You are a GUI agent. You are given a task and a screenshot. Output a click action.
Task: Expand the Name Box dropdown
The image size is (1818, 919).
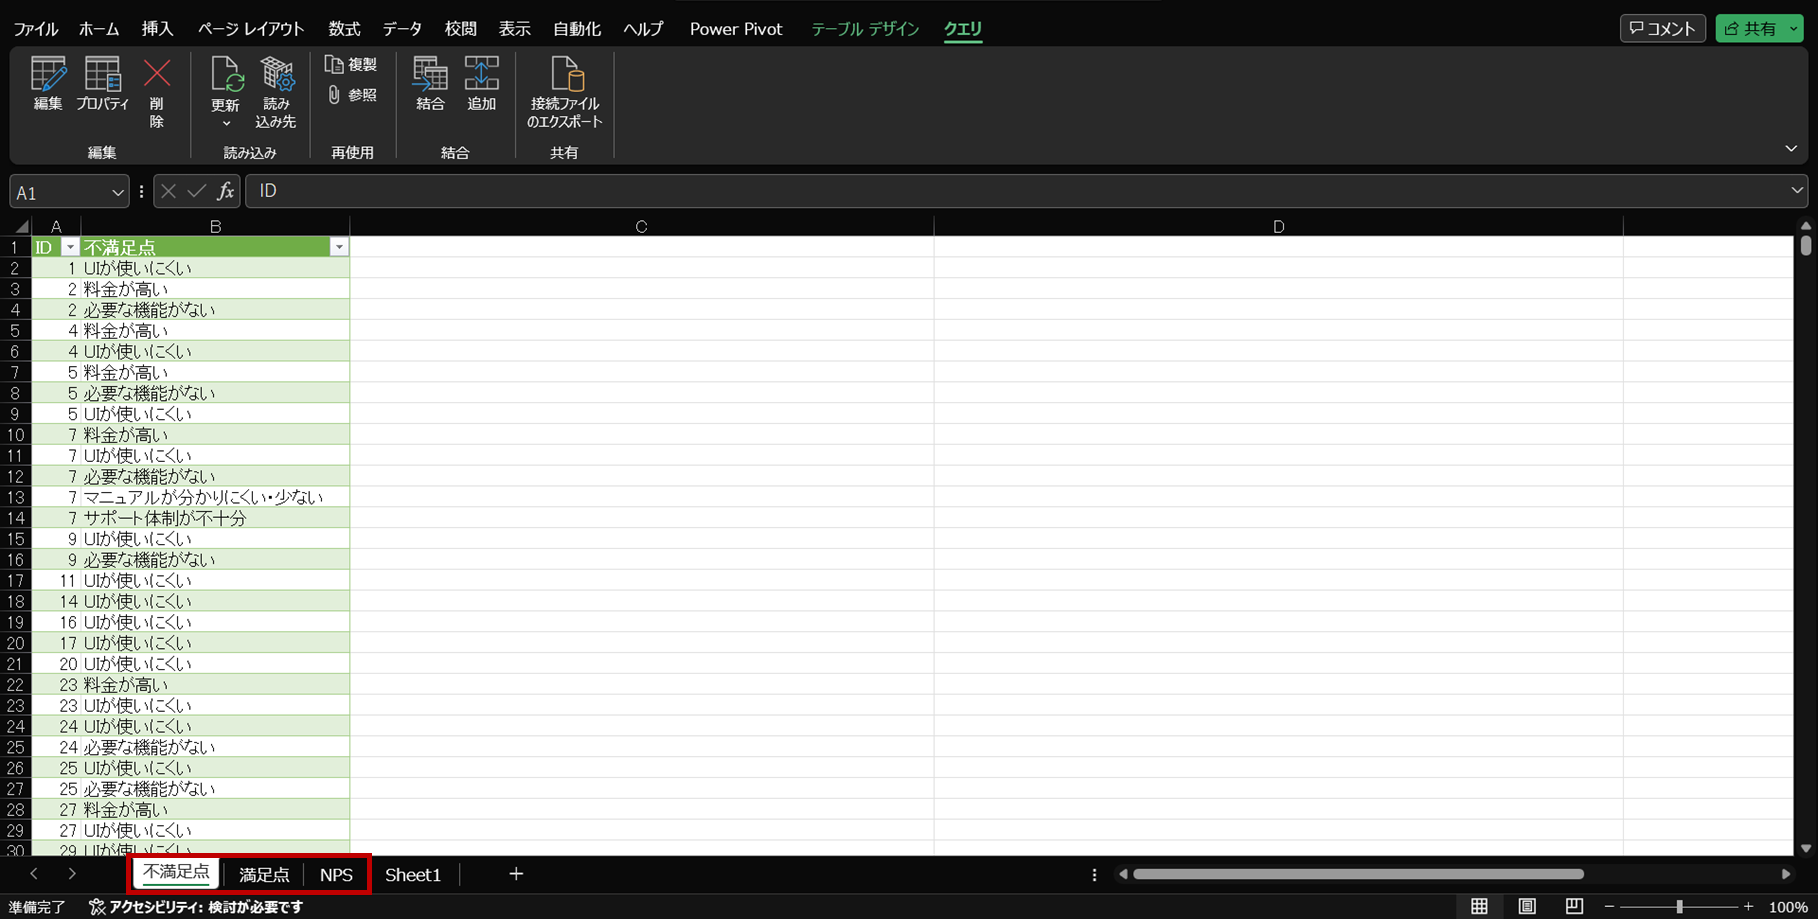(118, 192)
